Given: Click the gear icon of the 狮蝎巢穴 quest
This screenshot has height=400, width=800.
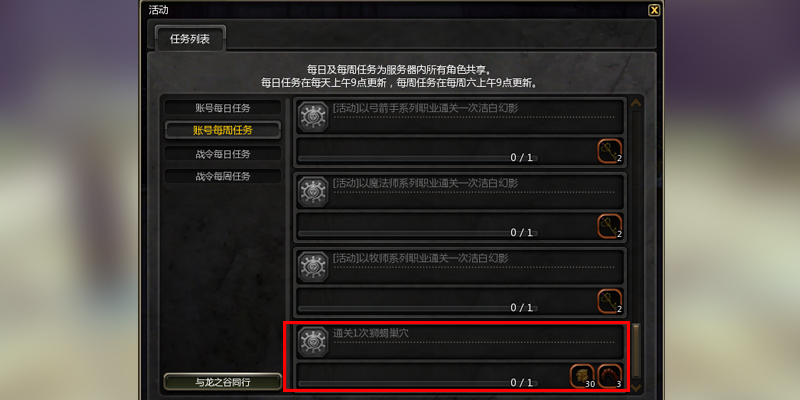Looking at the screenshot, I should (x=313, y=342).
